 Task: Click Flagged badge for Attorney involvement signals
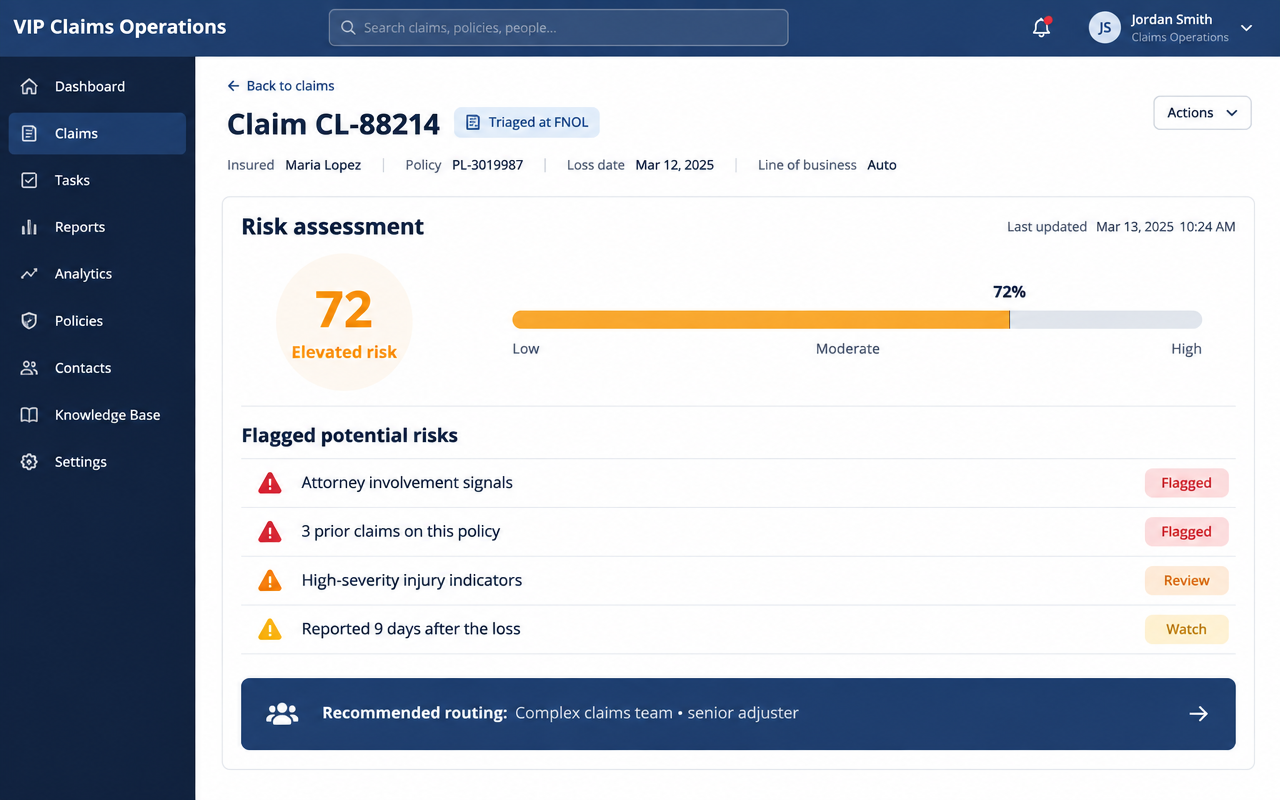(x=1186, y=483)
